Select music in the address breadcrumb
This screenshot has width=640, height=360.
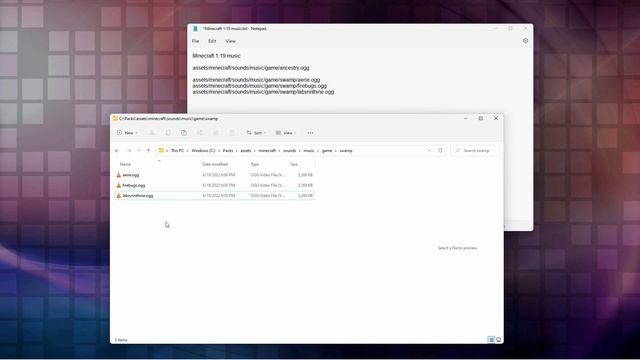coord(309,151)
